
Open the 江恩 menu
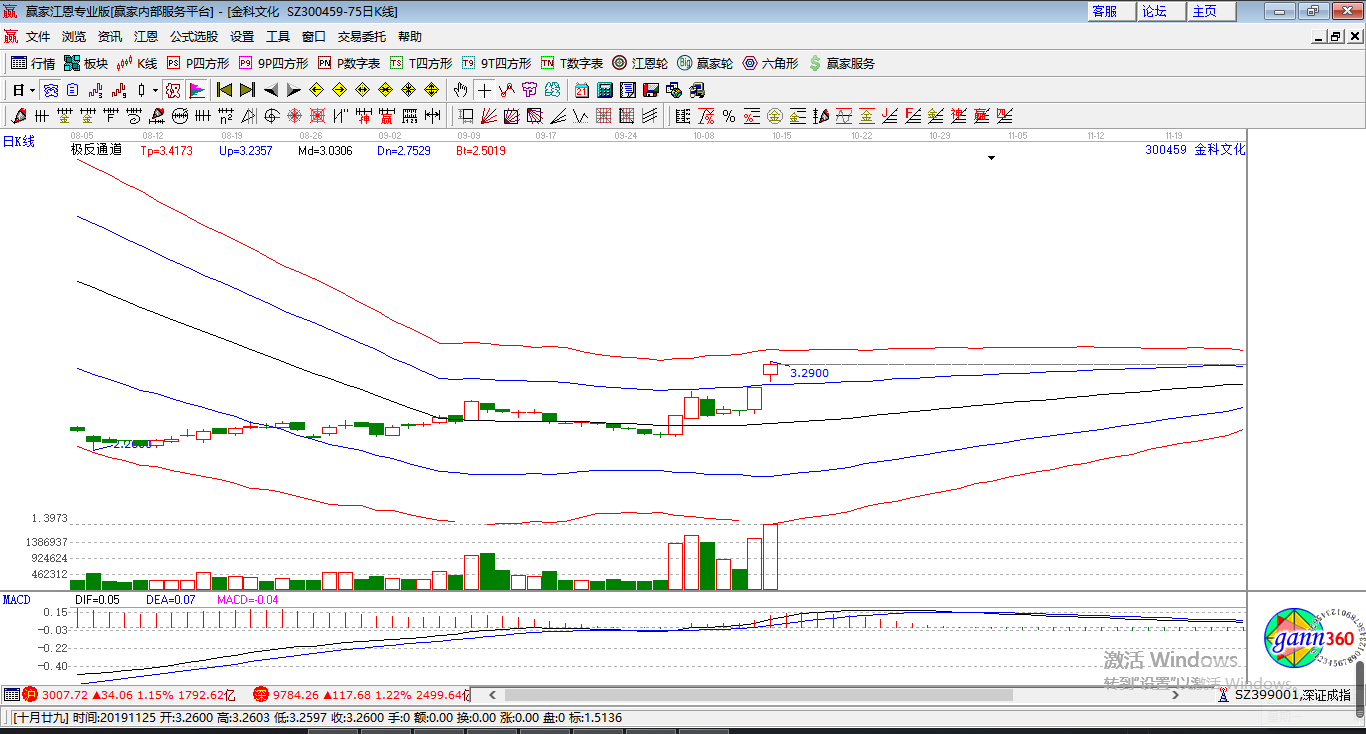coord(146,37)
